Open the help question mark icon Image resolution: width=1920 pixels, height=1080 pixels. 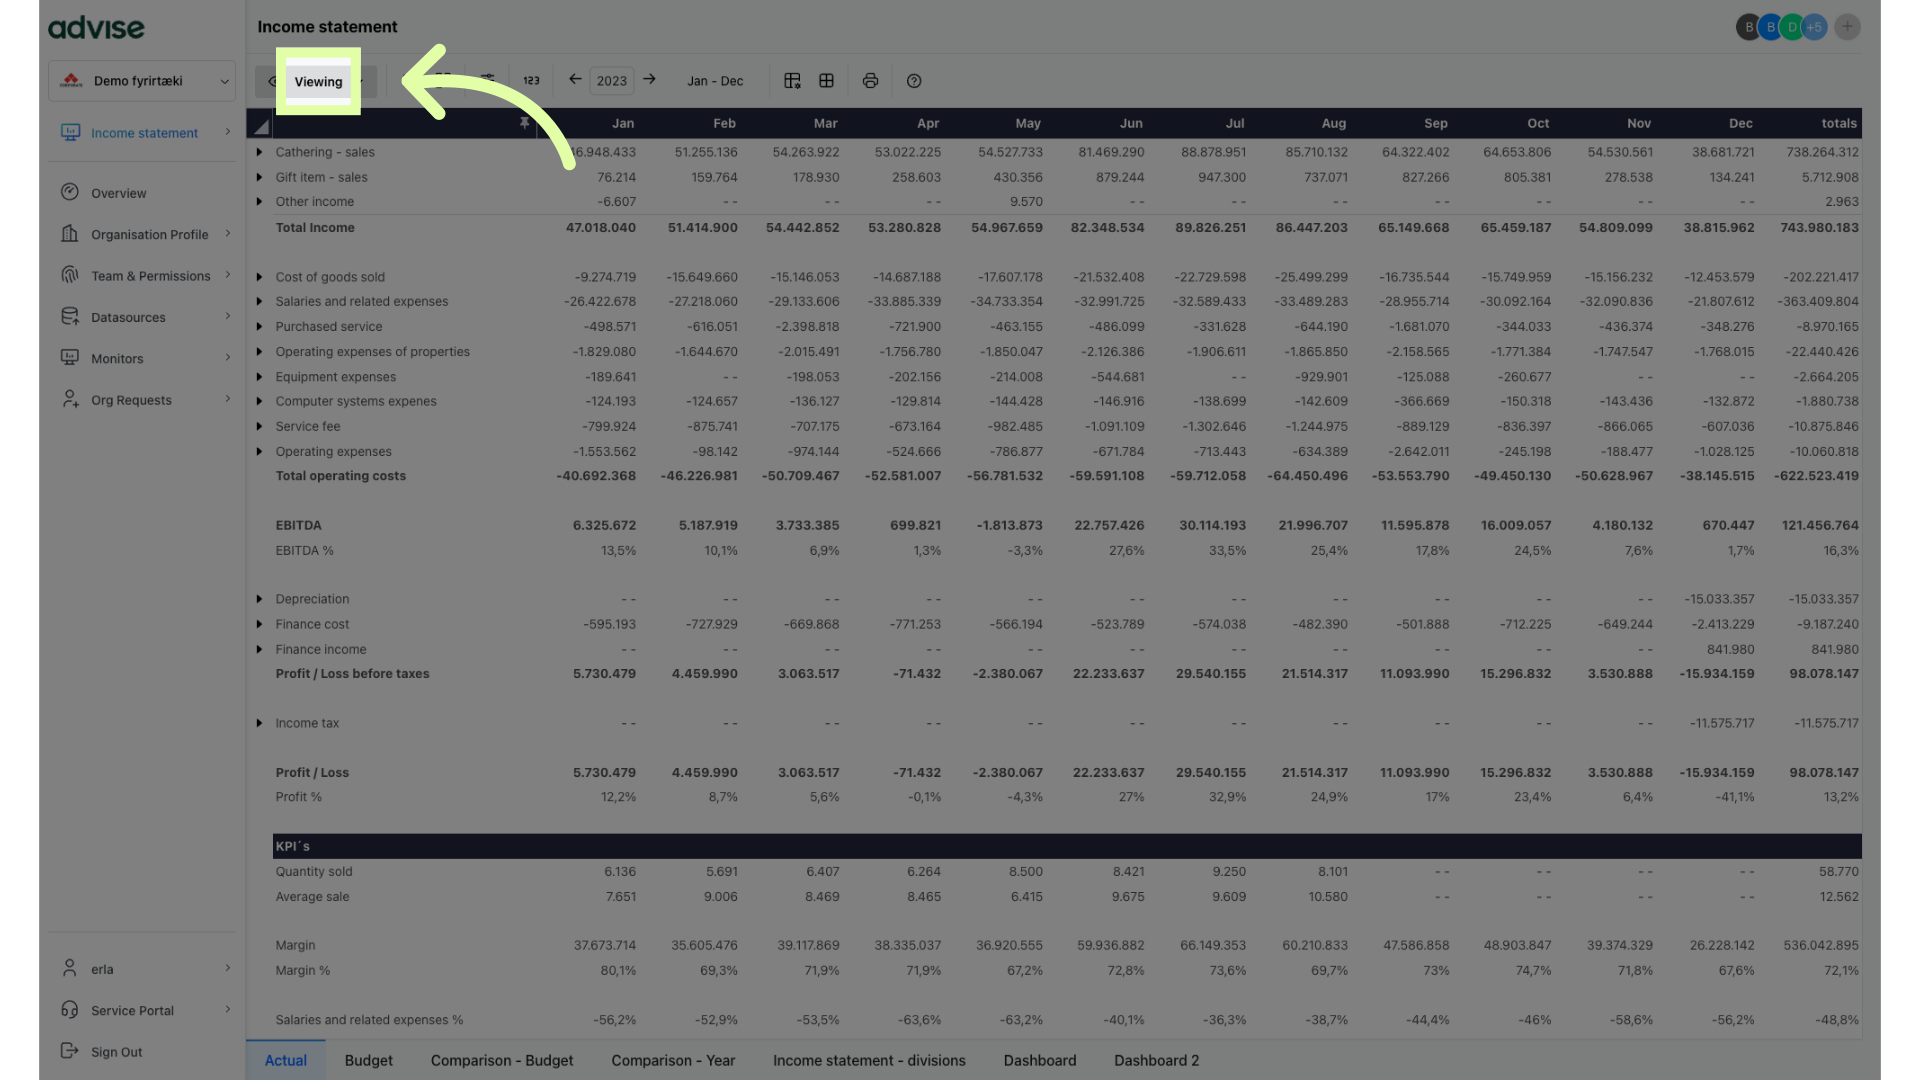(913, 81)
